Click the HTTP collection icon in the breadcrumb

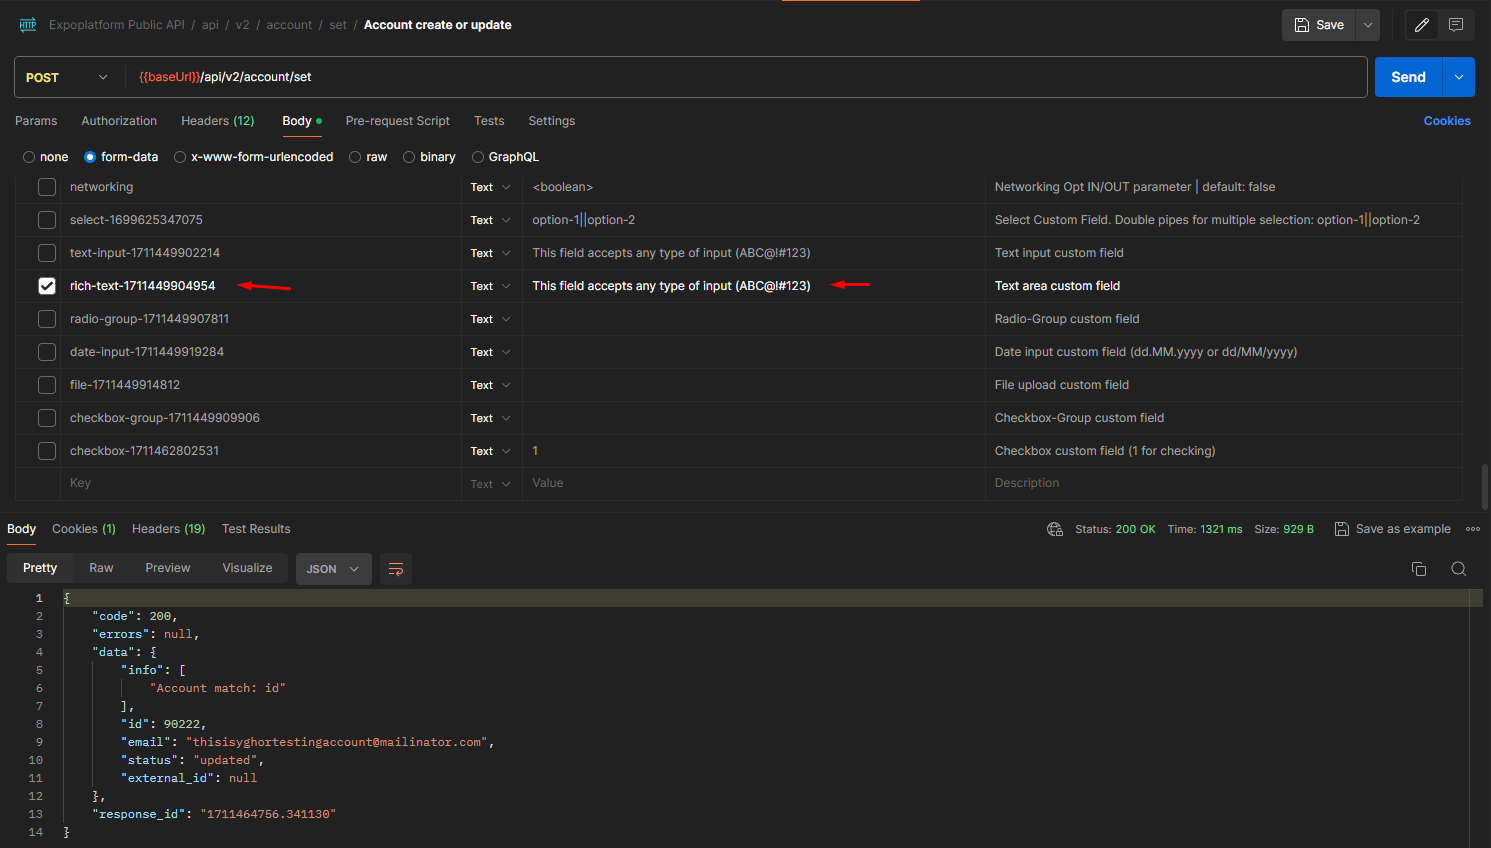pyautogui.click(x=27, y=24)
